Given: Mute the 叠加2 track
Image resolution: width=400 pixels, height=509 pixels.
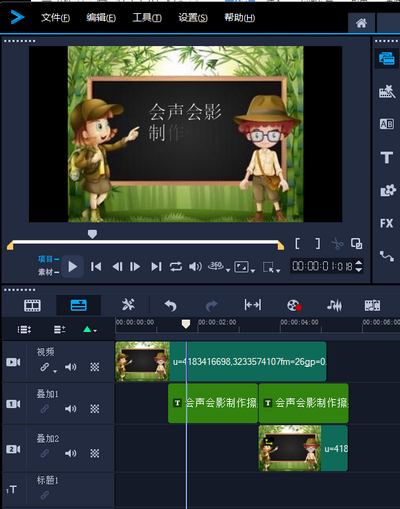Looking at the screenshot, I should click(70, 453).
